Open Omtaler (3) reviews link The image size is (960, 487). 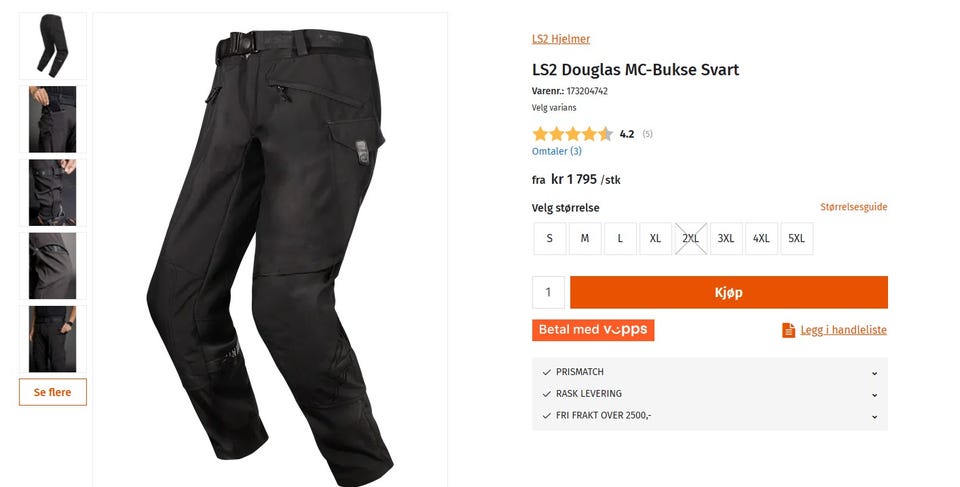[557, 151]
